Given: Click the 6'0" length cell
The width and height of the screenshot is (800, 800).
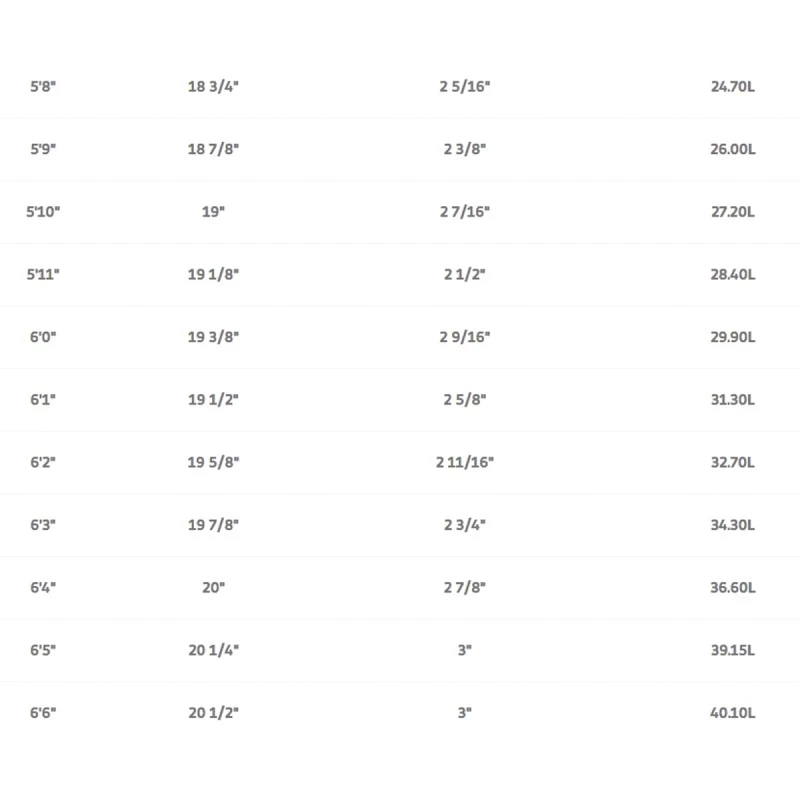Looking at the screenshot, I should [43, 337].
